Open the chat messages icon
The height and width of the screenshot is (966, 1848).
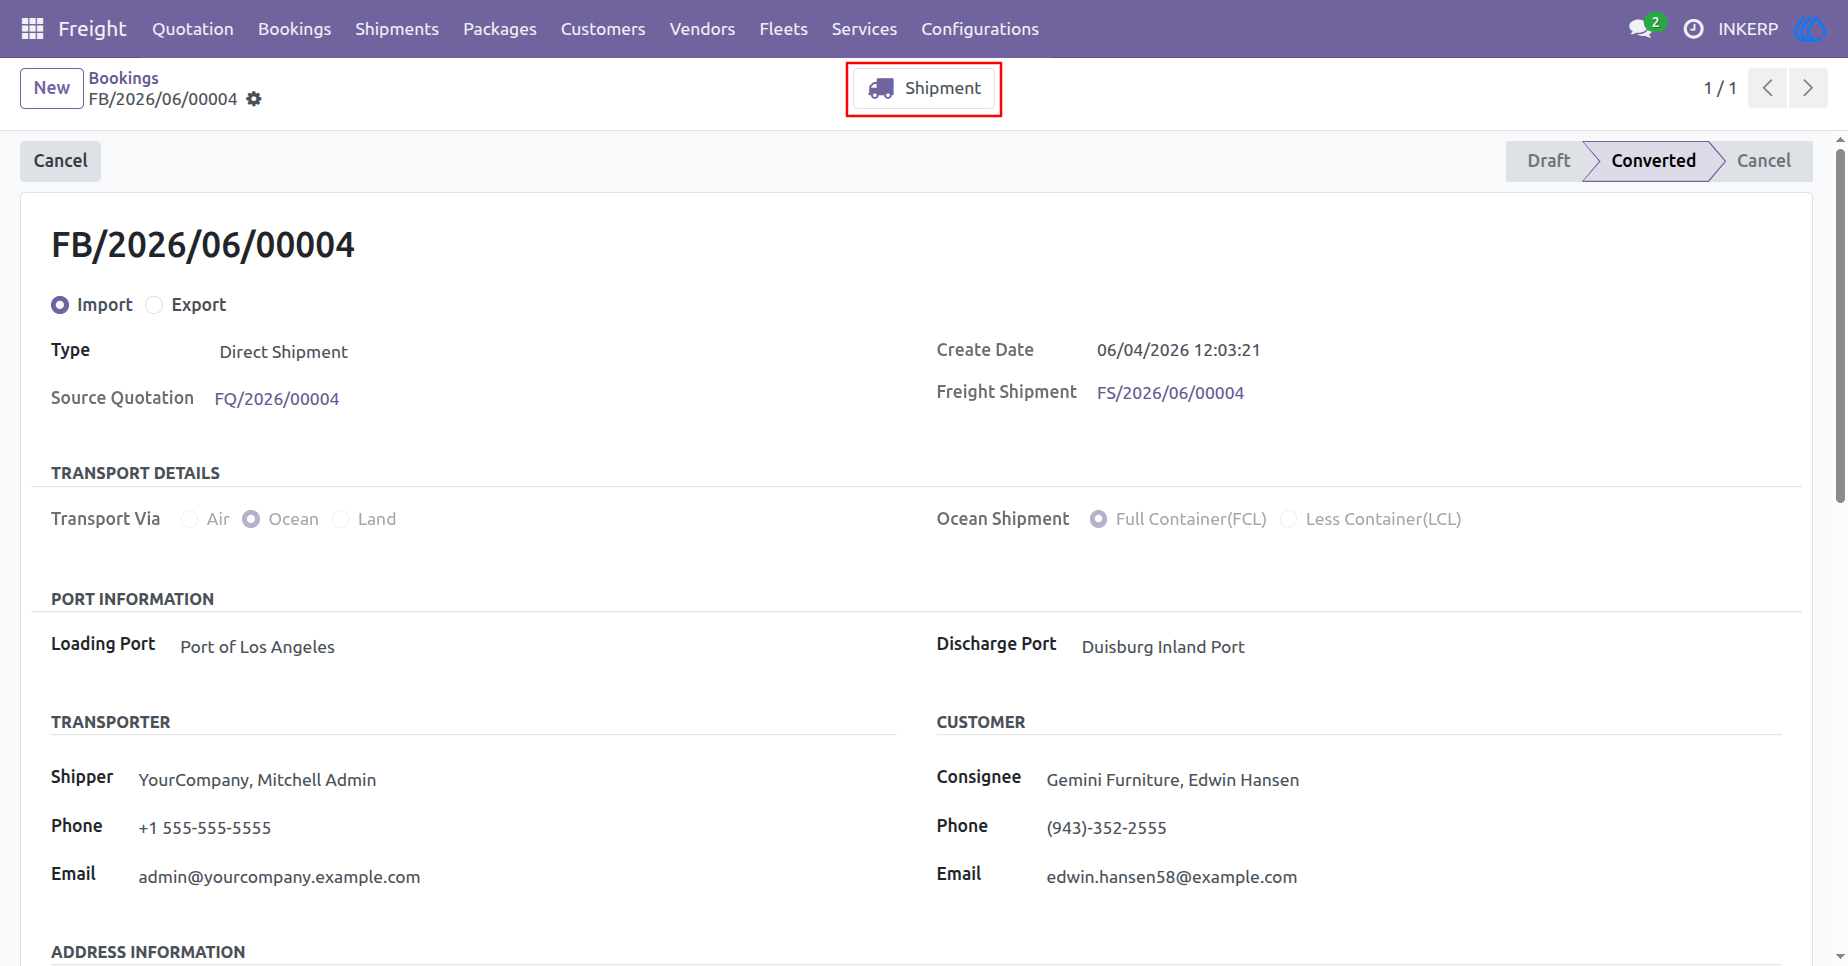coord(1640,29)
